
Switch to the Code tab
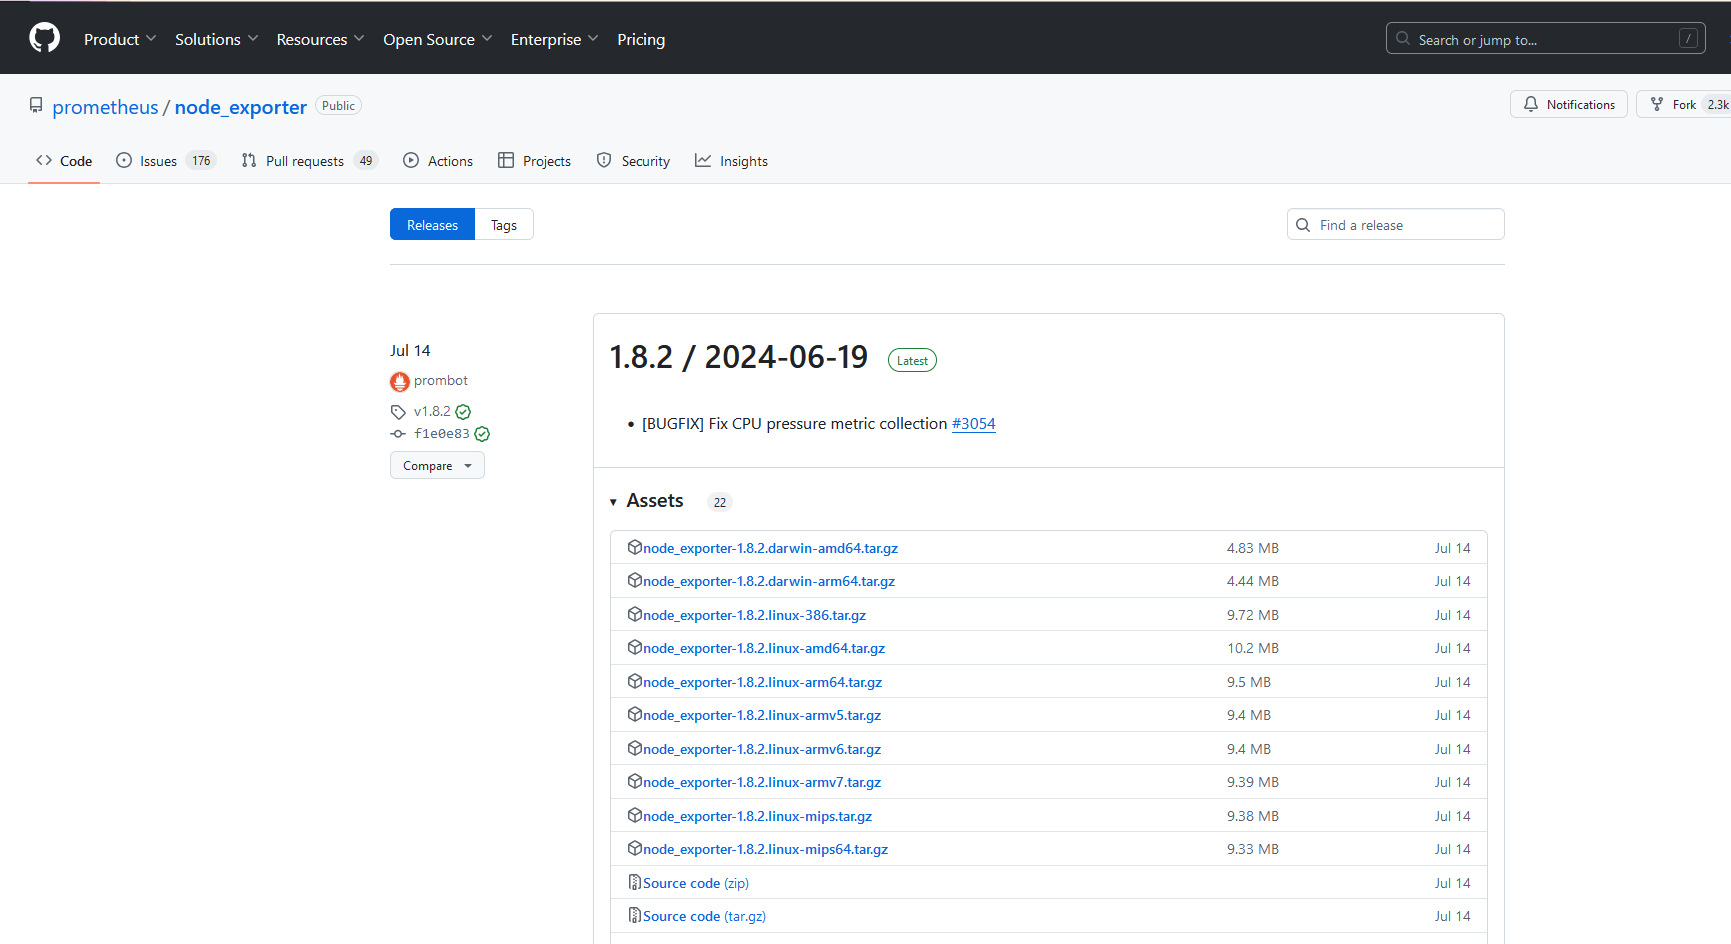[64, 161]
